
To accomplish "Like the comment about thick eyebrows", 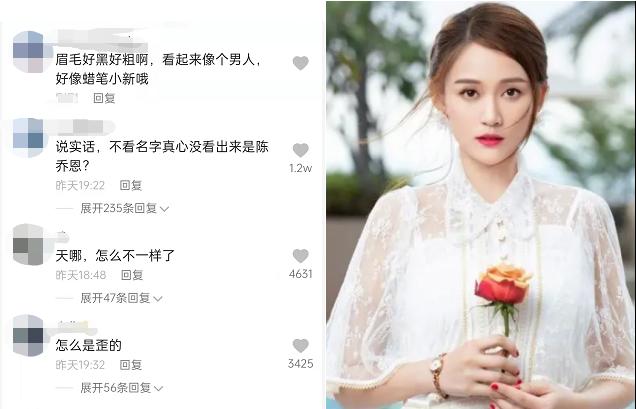I will [x=301, y=63].
